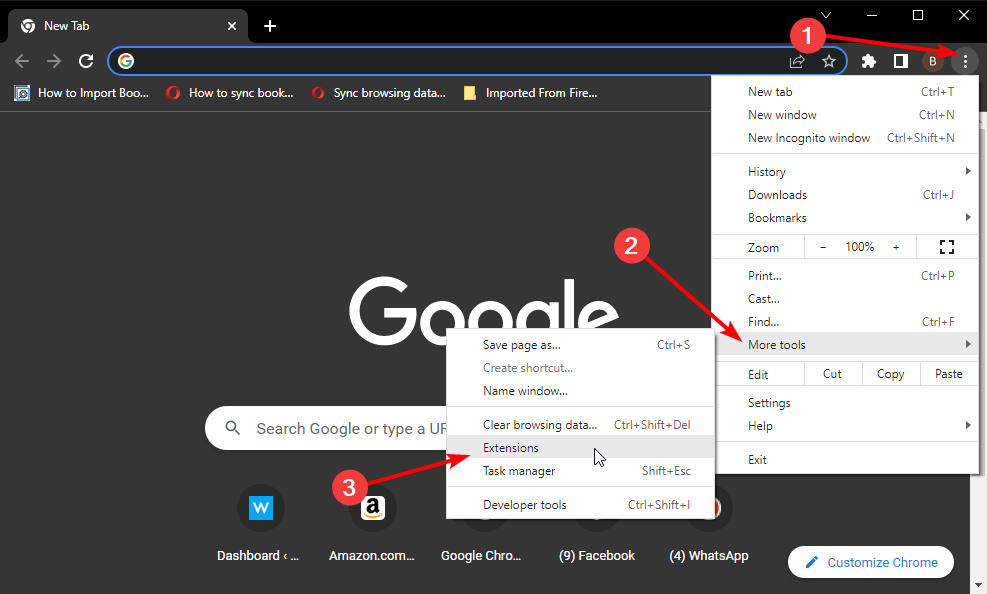Expand the Bookmarks submenu

(x=845, y=218)
